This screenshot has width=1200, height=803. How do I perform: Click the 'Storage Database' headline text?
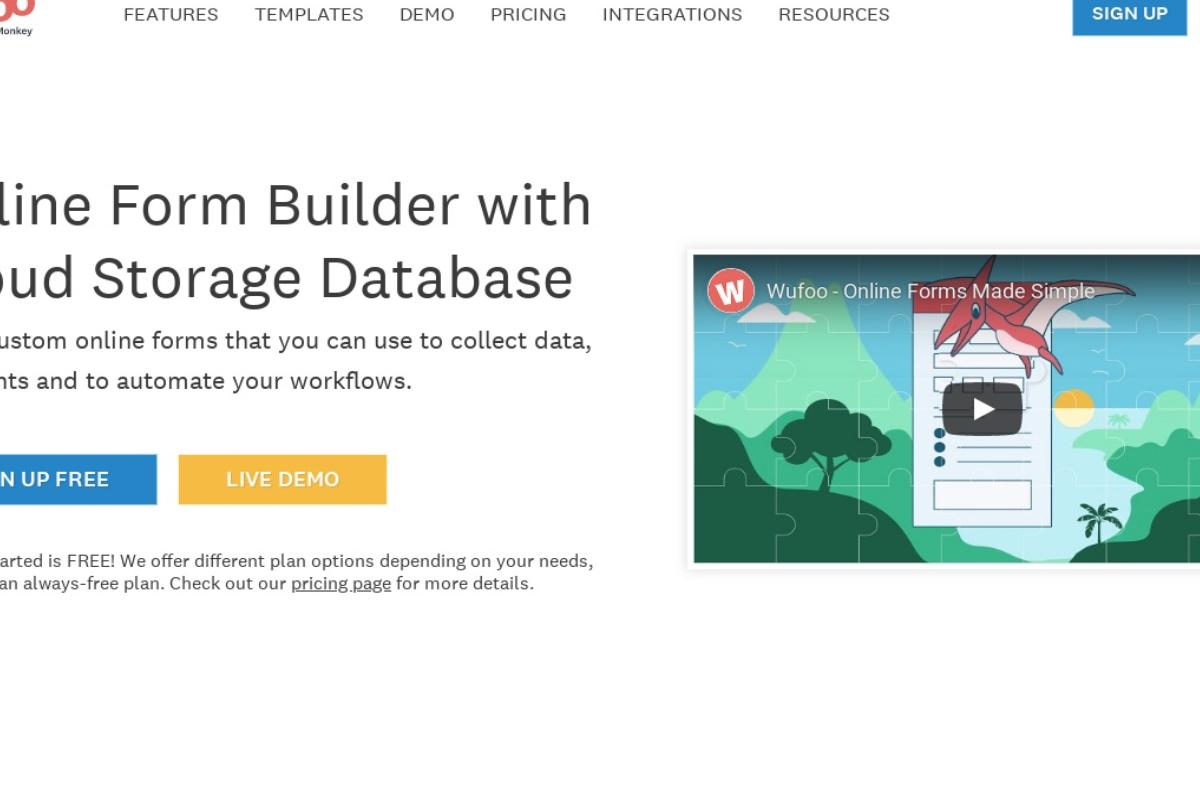click(332, 277)
